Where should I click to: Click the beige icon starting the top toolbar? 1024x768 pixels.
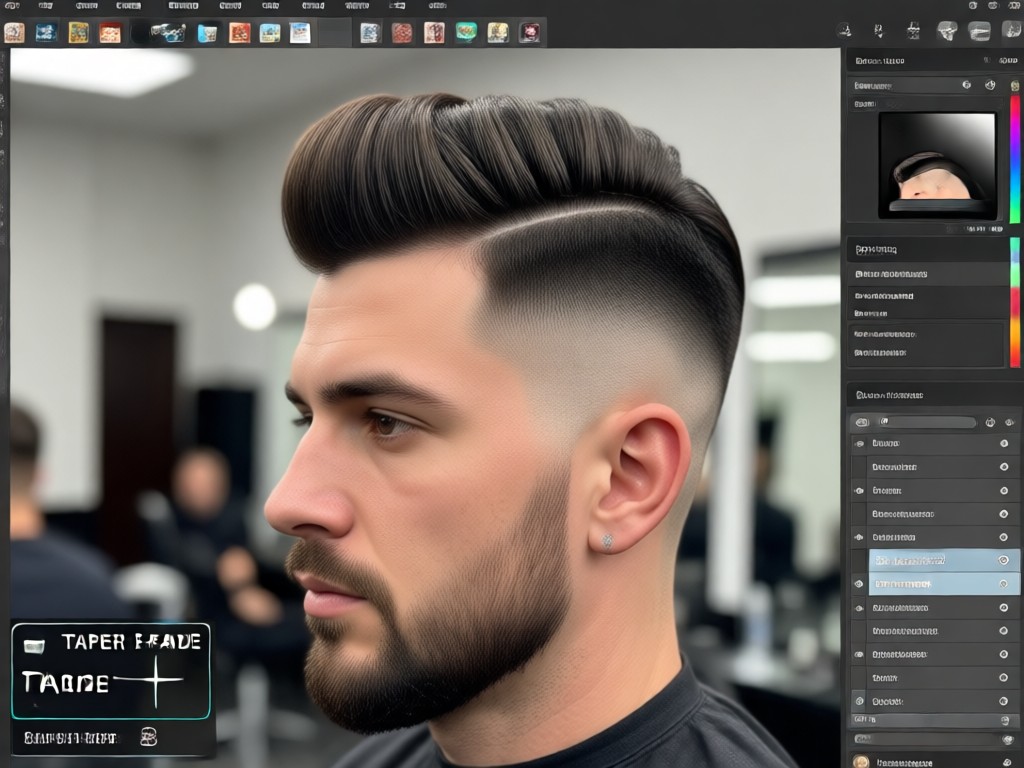(14, 33)
